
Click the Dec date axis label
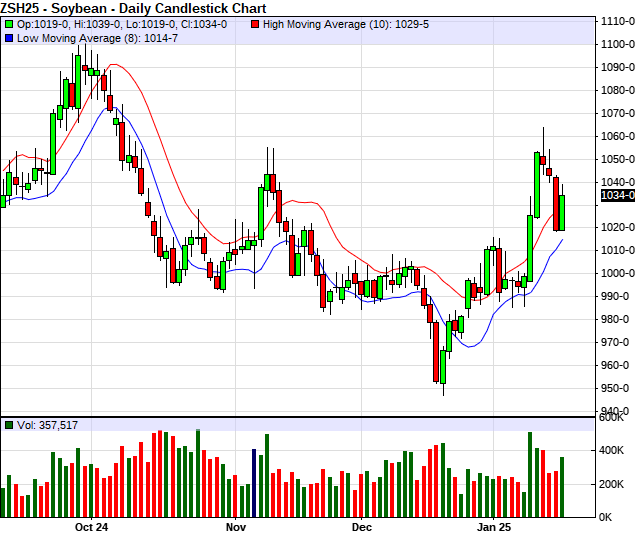(361, 526)
